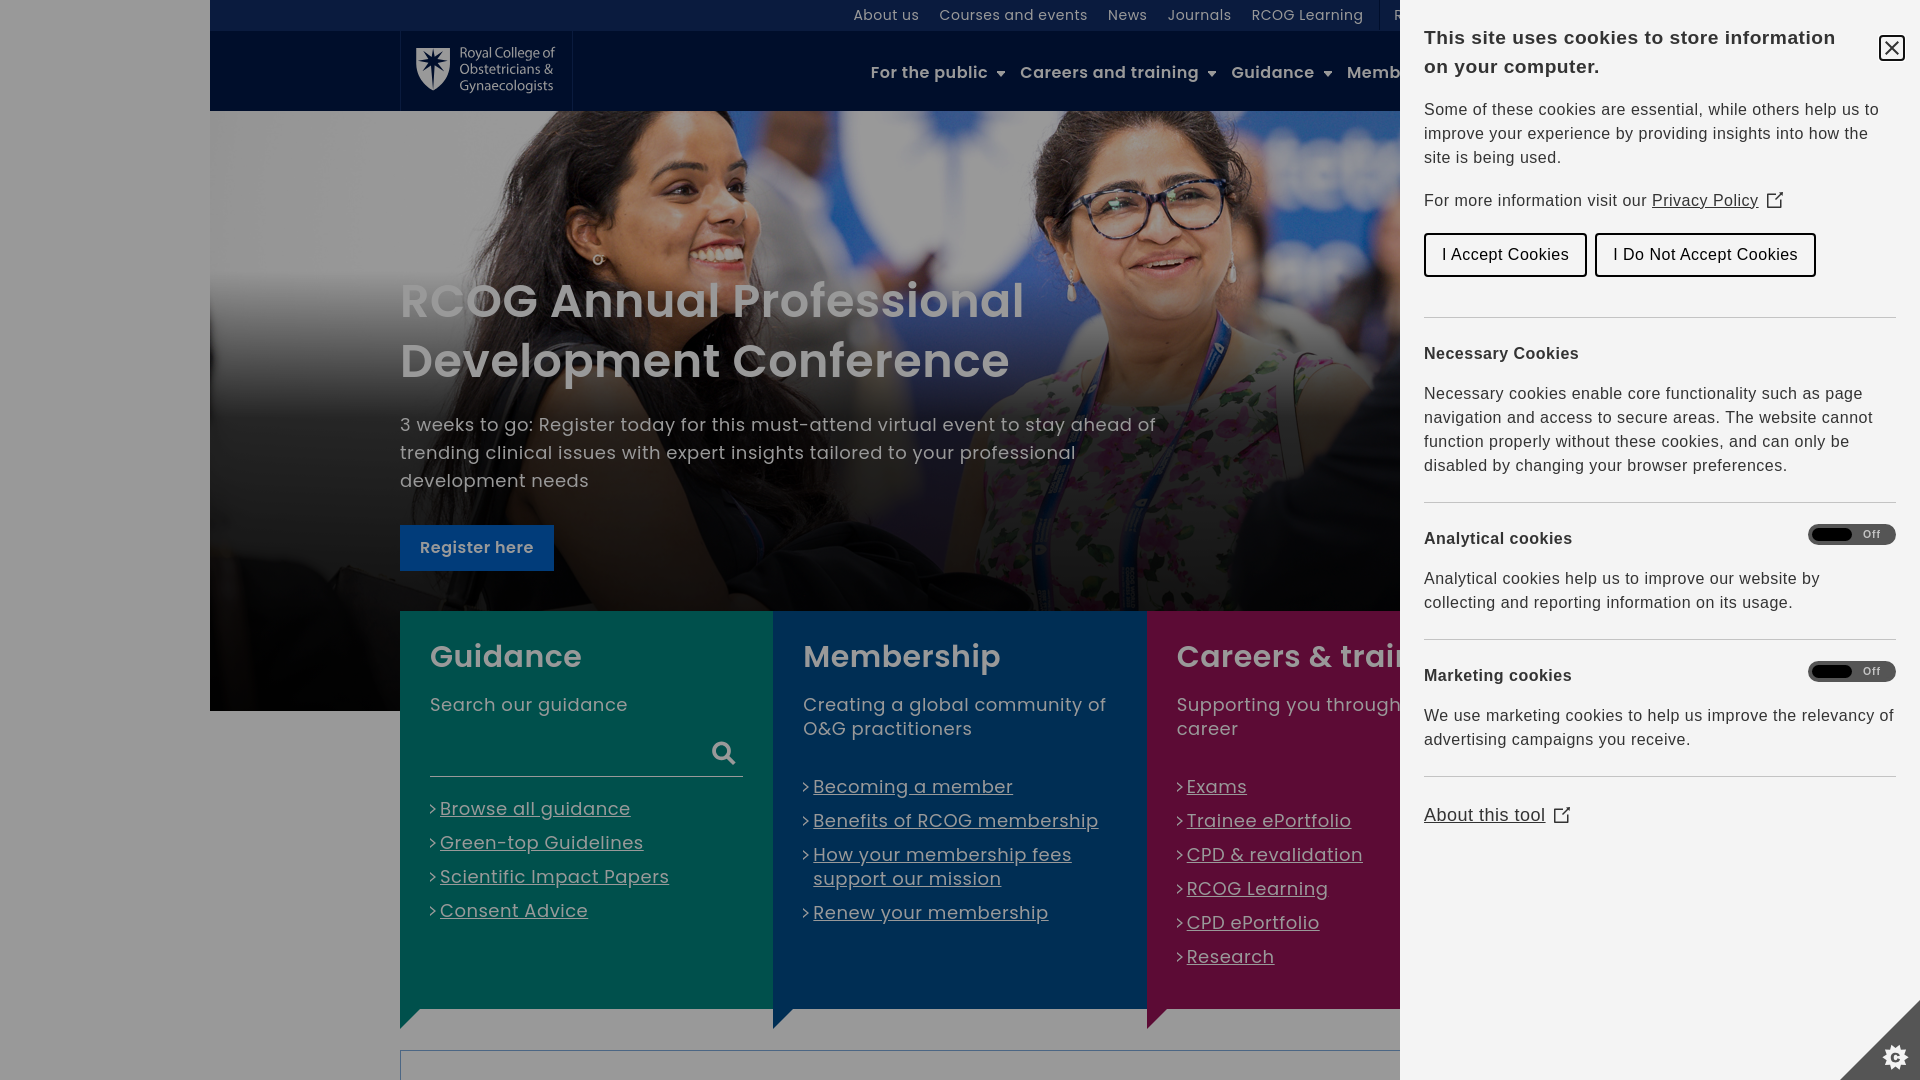
Task: Open Scientific Impact Papers link
Action: coord(554,877)
